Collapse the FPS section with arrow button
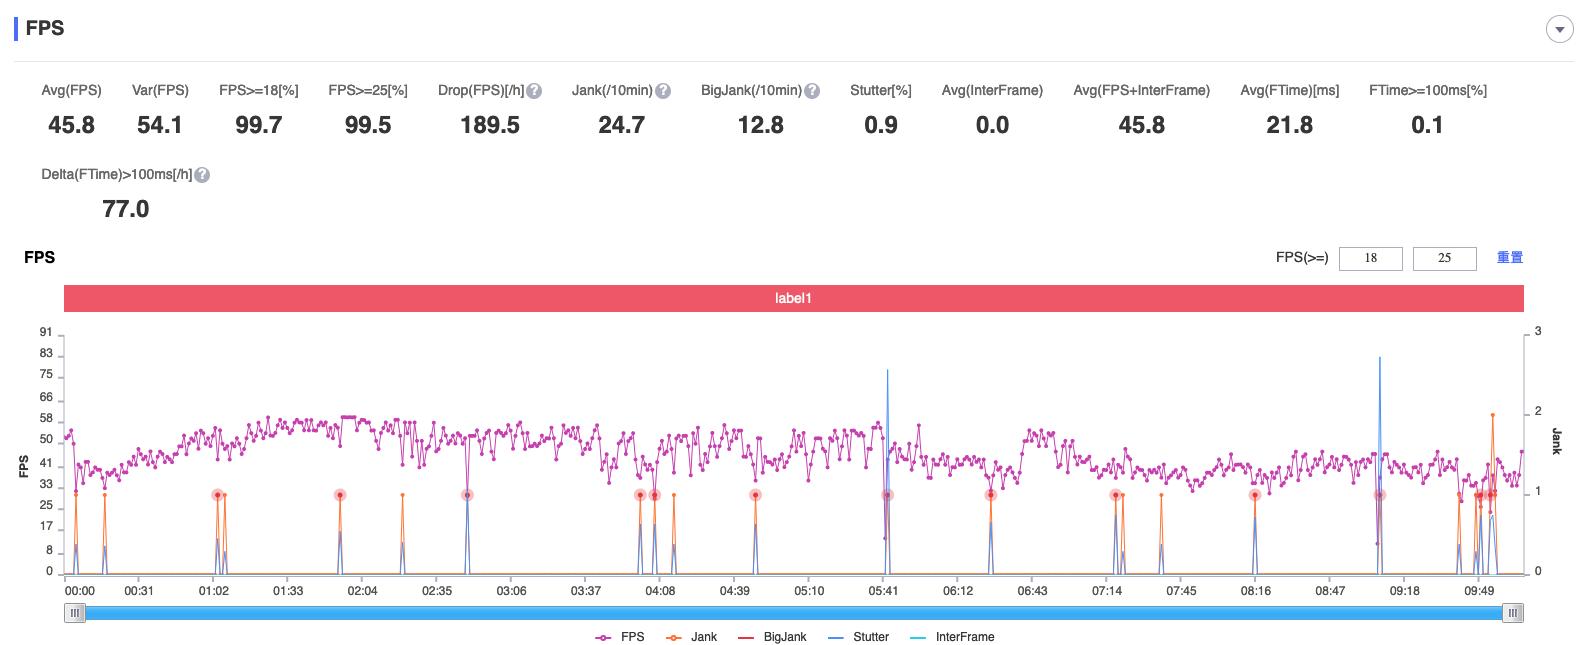The height and width of the screenshot is (645, 1594). click(x=1560, y=30)
